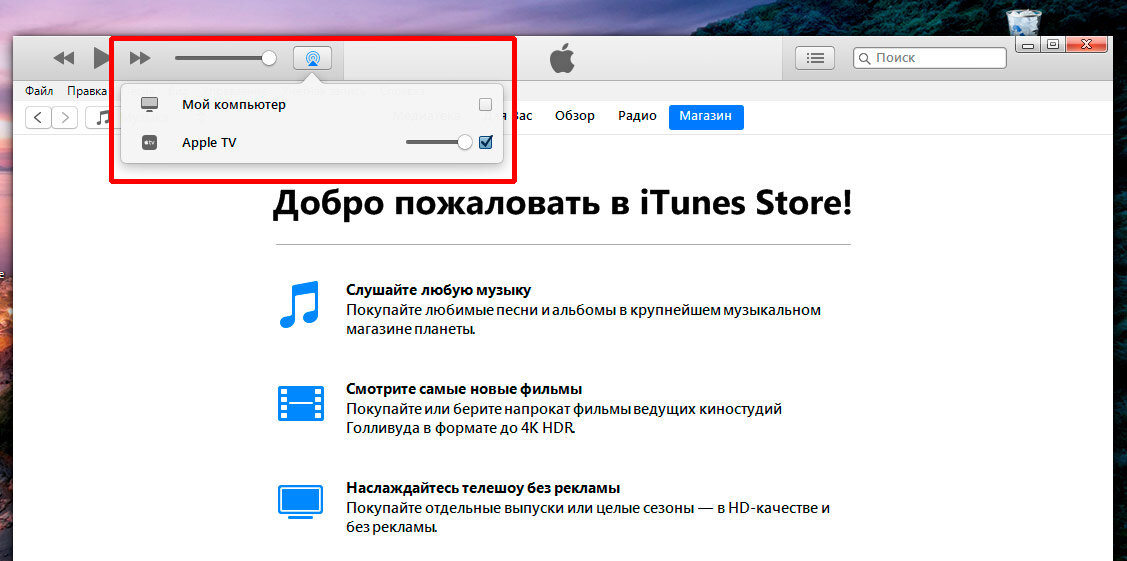The image size is (1127, 561).
Task: Uncheck the Apple TV output checkbox
Action: click(x=486, y=142)
